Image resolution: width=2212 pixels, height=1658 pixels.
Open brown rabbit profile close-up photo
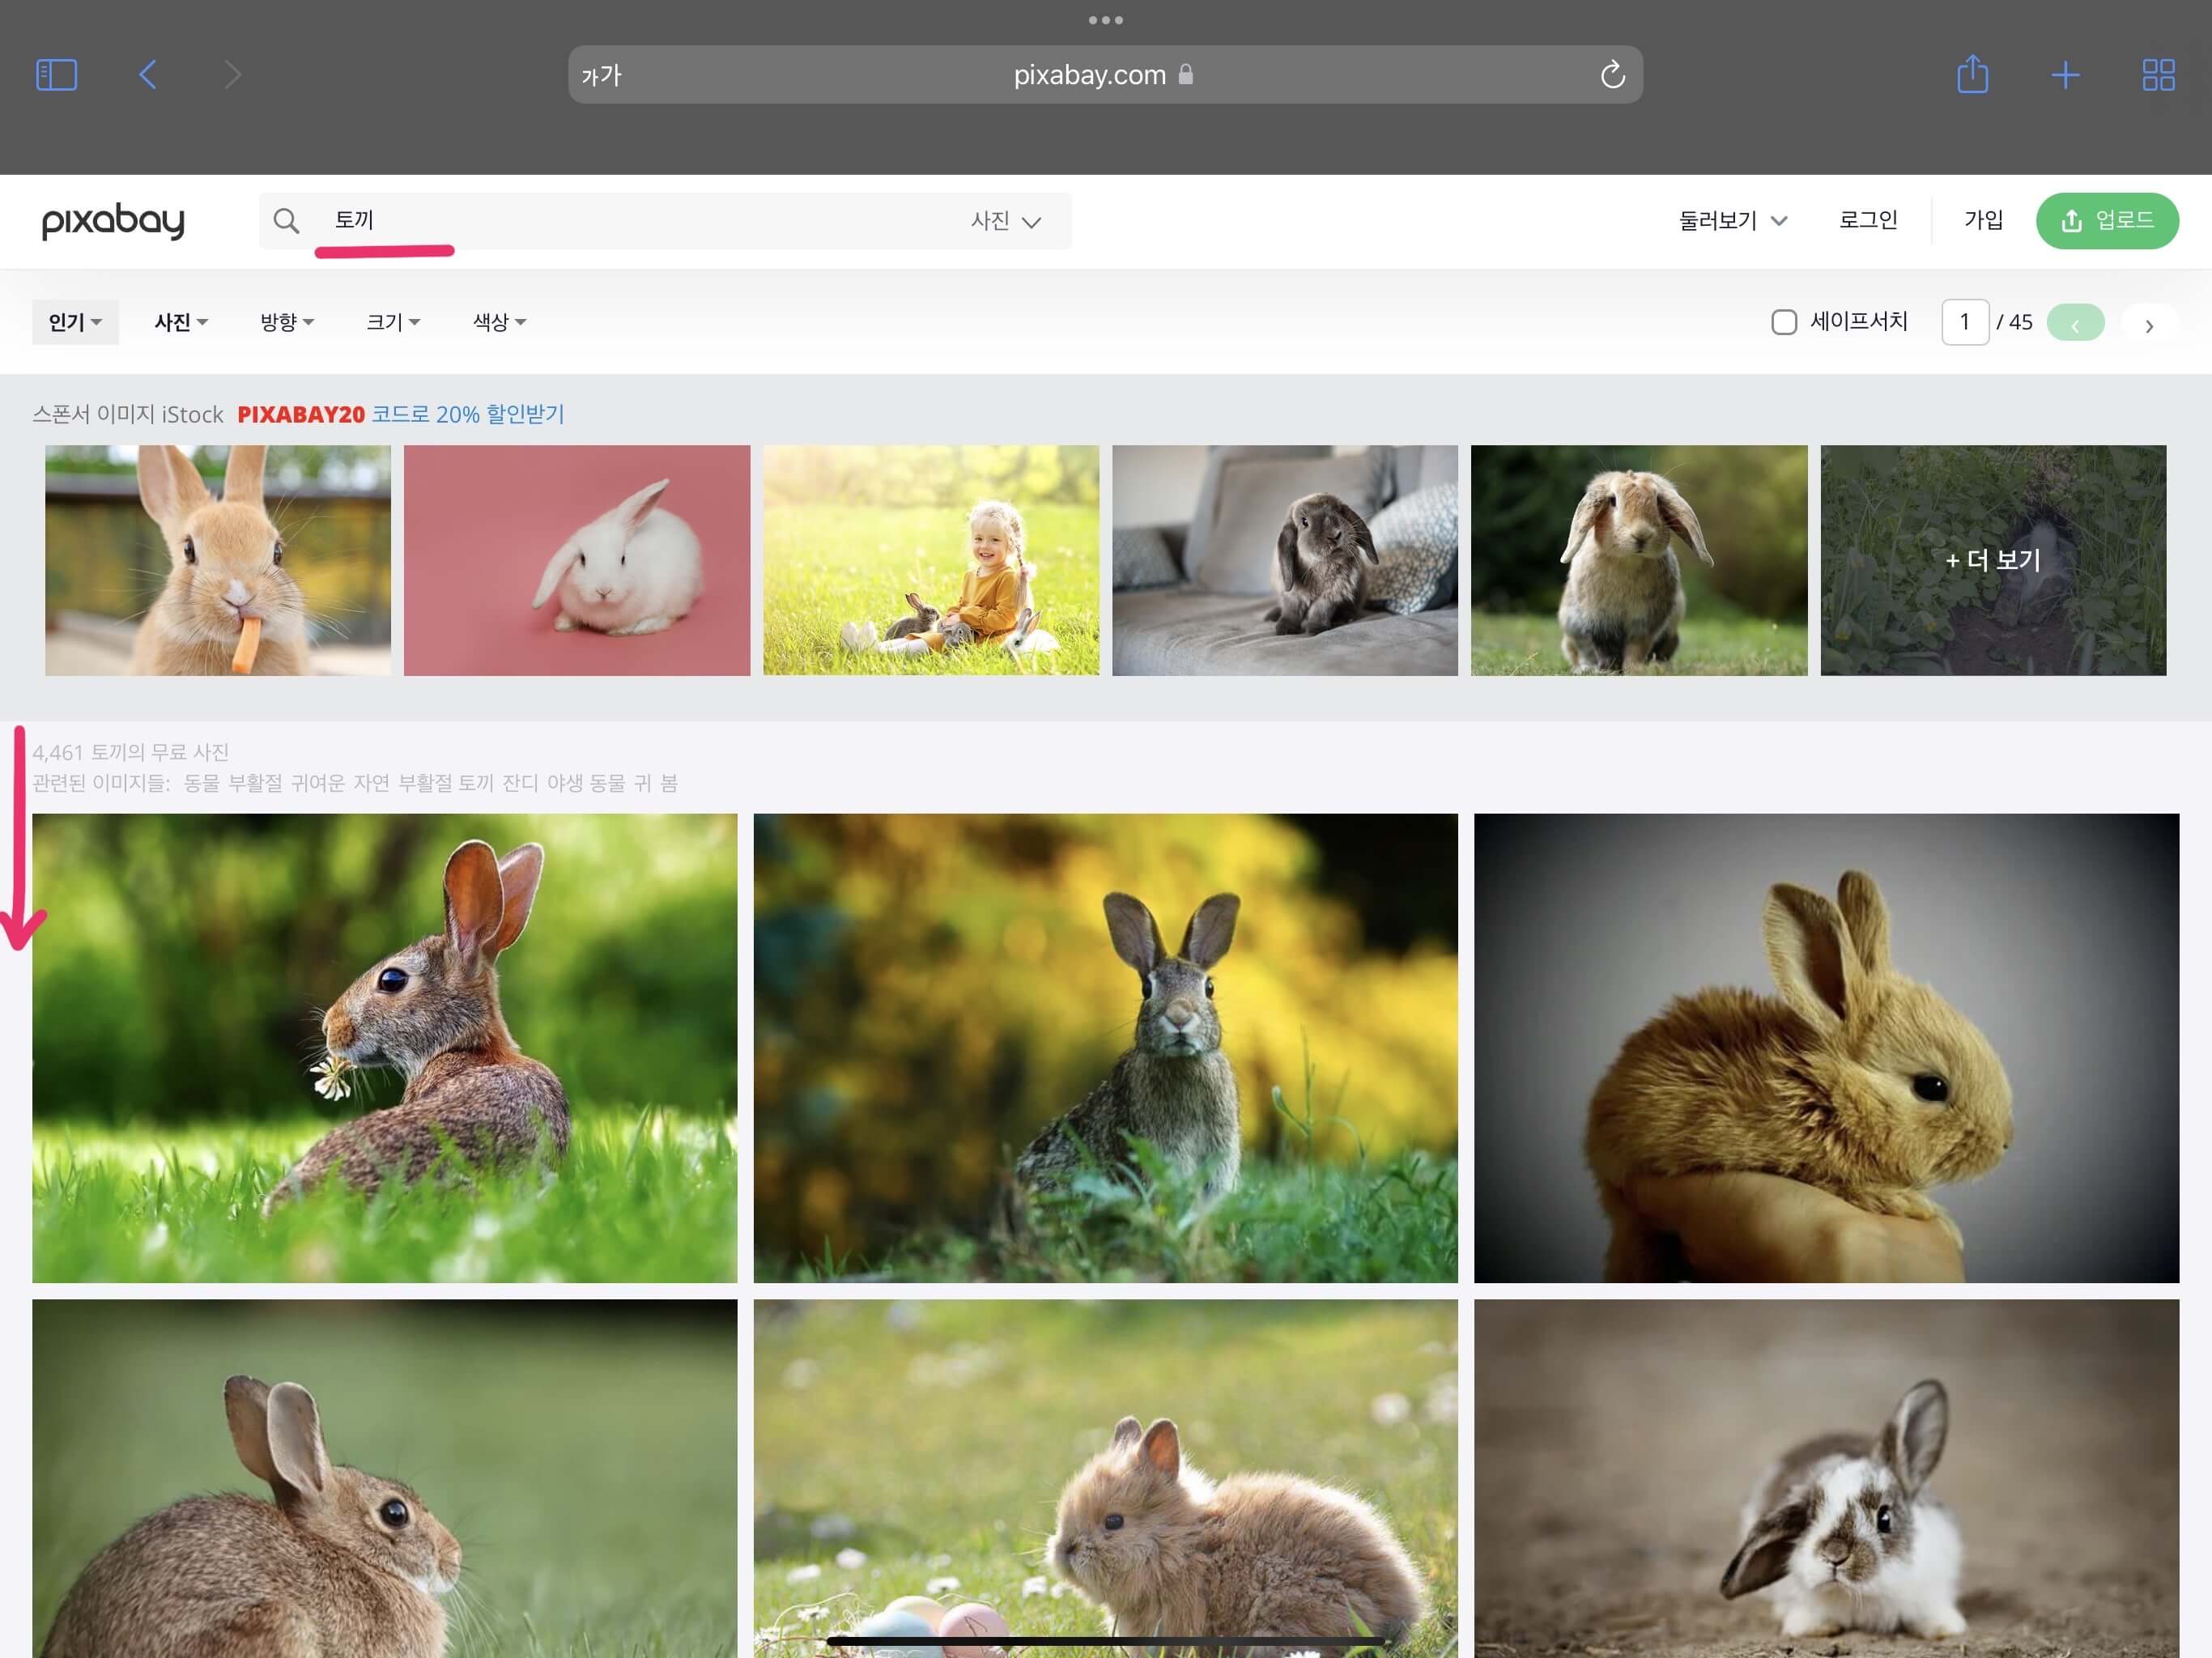(384, 1478)
